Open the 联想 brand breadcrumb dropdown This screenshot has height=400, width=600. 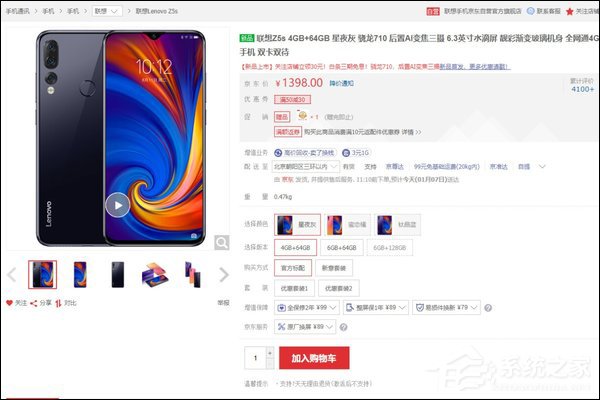[107, 11]
